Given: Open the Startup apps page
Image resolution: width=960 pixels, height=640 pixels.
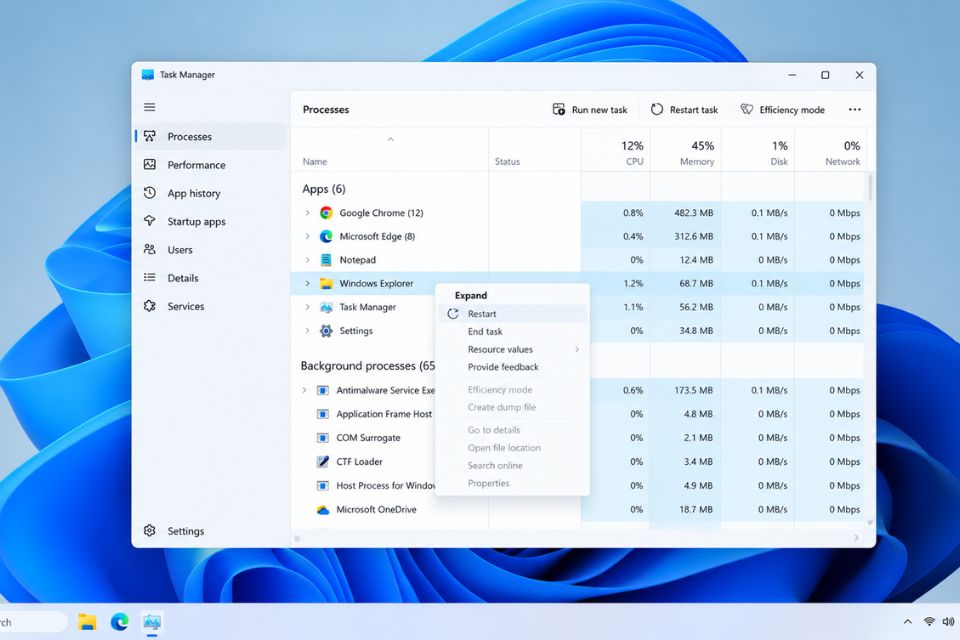Looking at the screenshot, I should tap(211, 220).
